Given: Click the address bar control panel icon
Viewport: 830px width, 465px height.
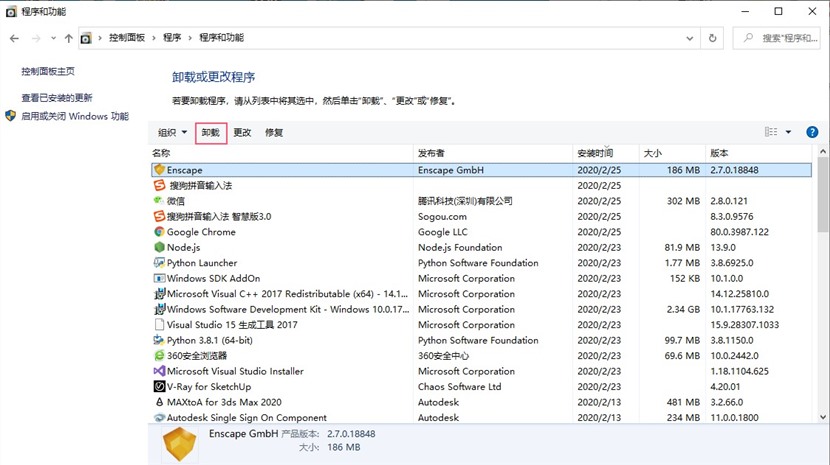Looking at the screenshot, I should tap(86, 38).
